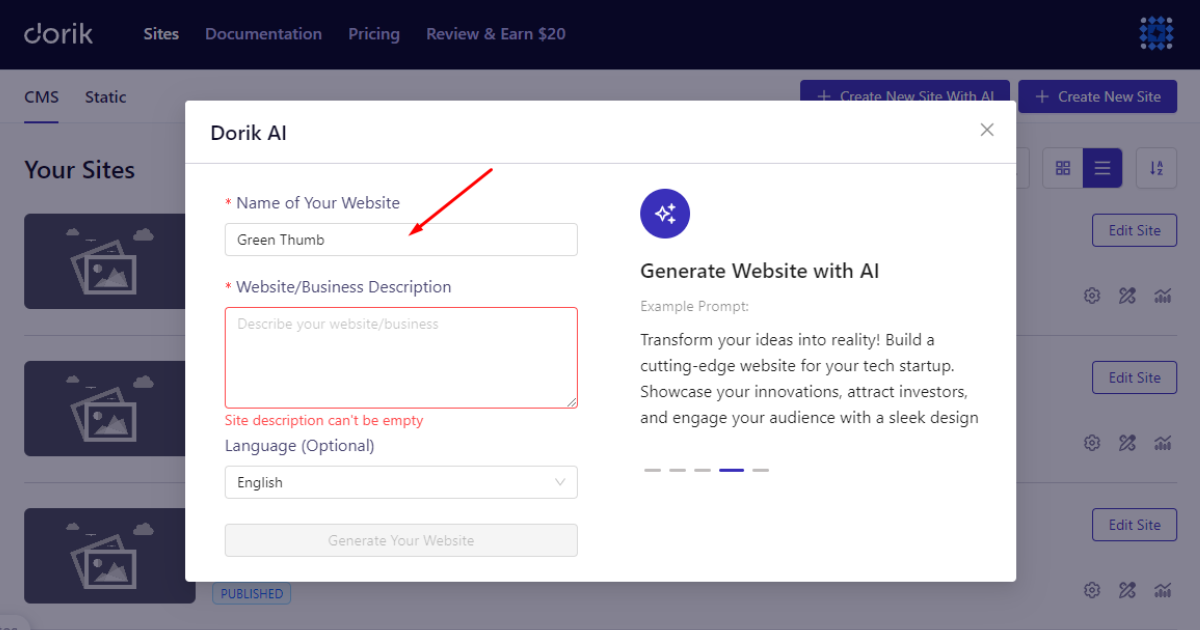
Task: Click Edit Site for second site row
Action: [x=1134, y=377]
